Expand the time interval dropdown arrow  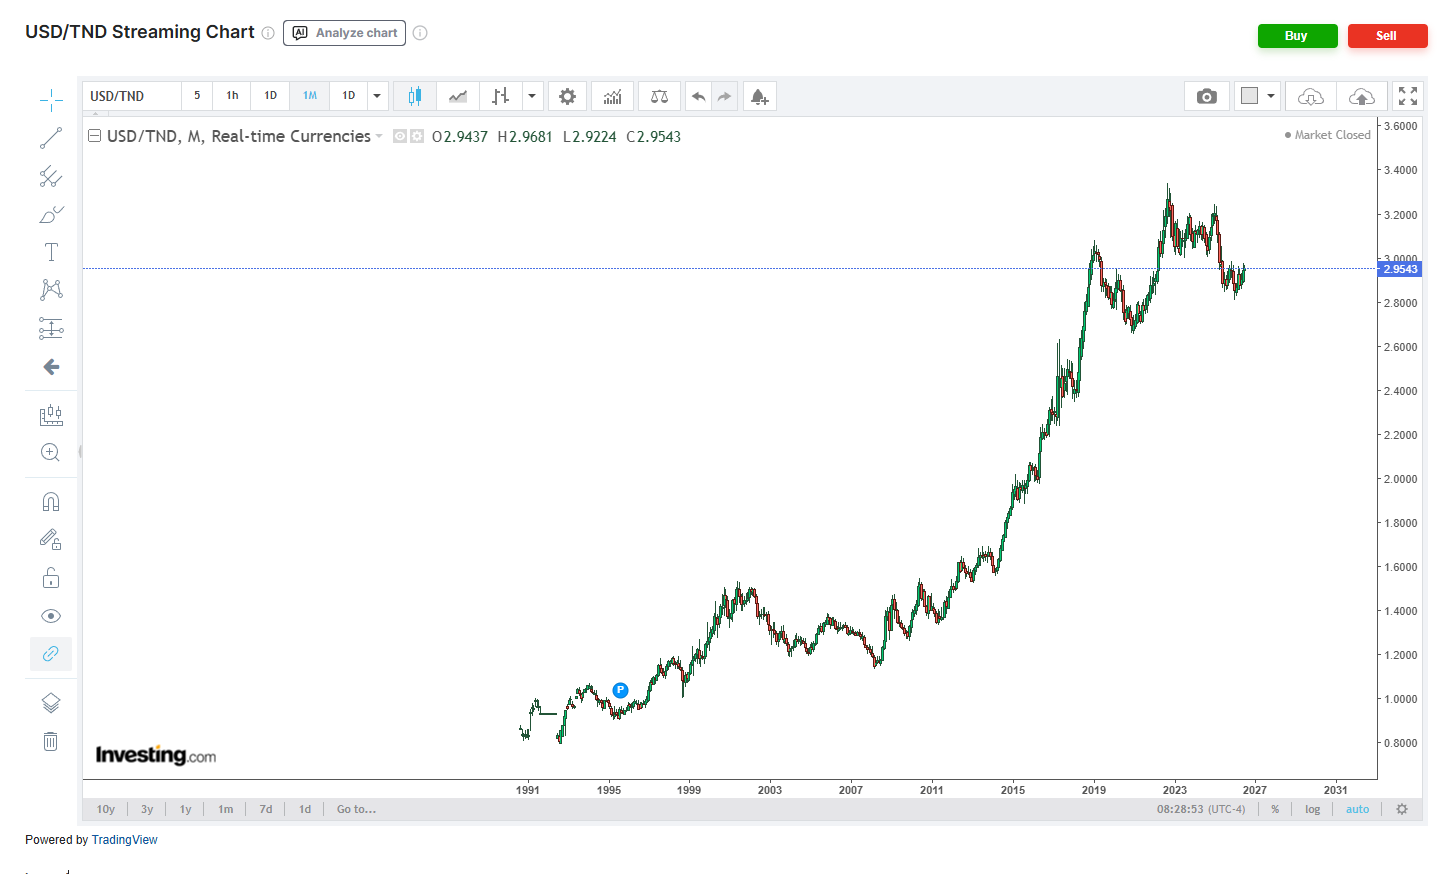377,96
